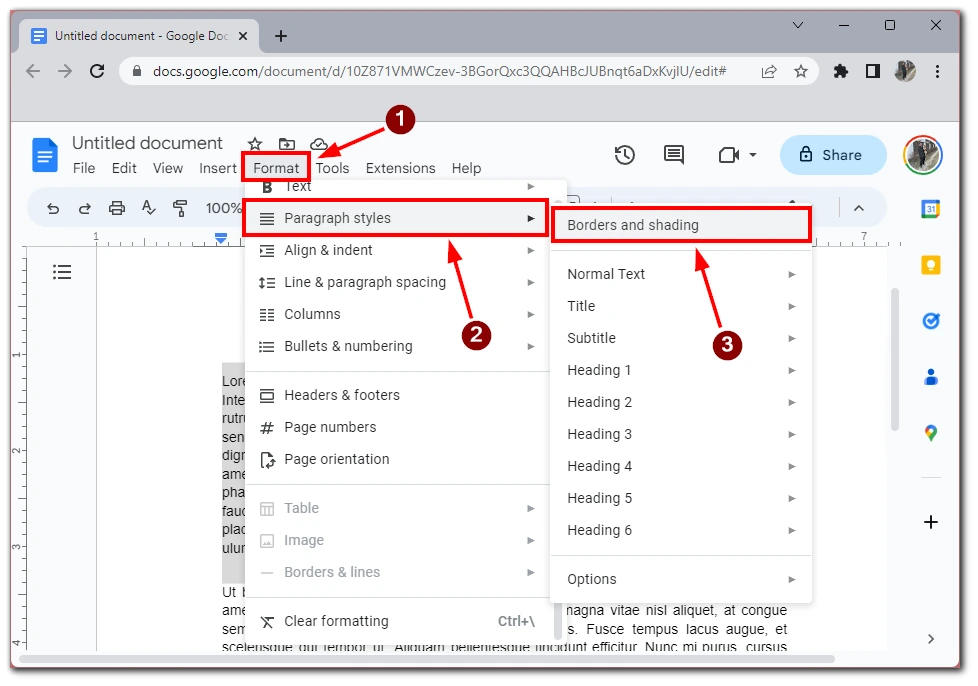Viewport: 978px width, 686px height.
Task: Open the Format menu
Action: click(276, 168)
